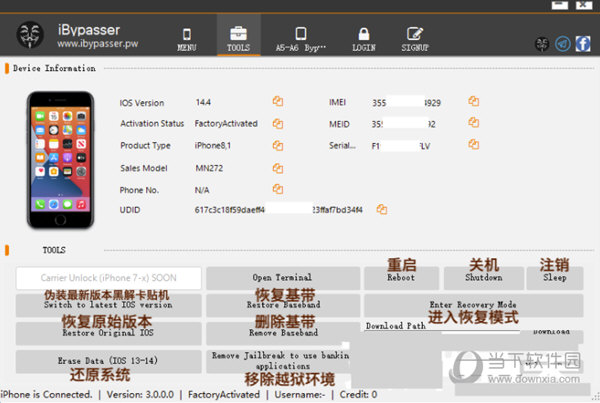Viewport: 600px width, 403px height.
Task: Click Switch to latest IOS version
Action: [x=109, y=305]
